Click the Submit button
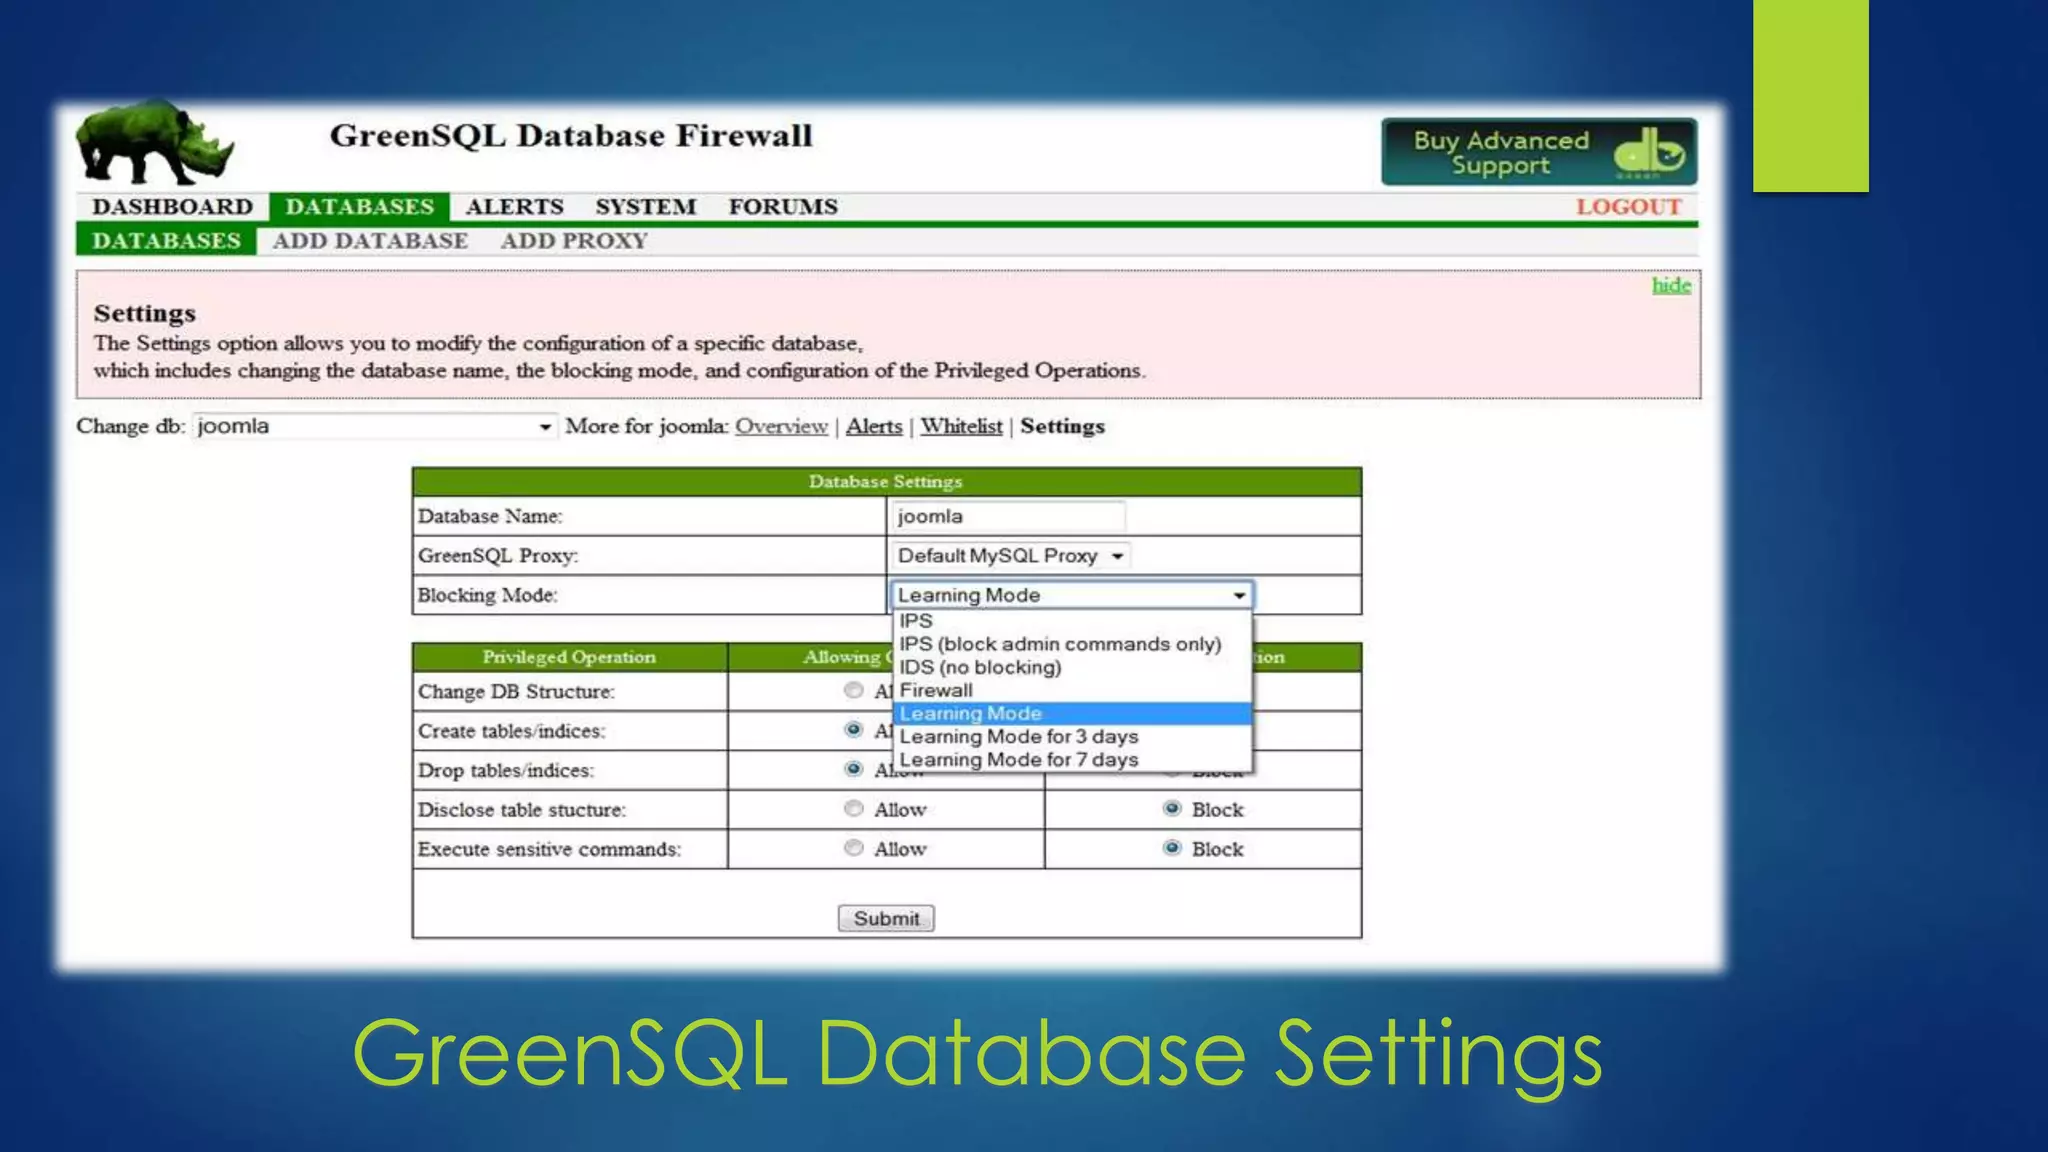Viewport: 2048px width, 1152px height. (886, 918)
